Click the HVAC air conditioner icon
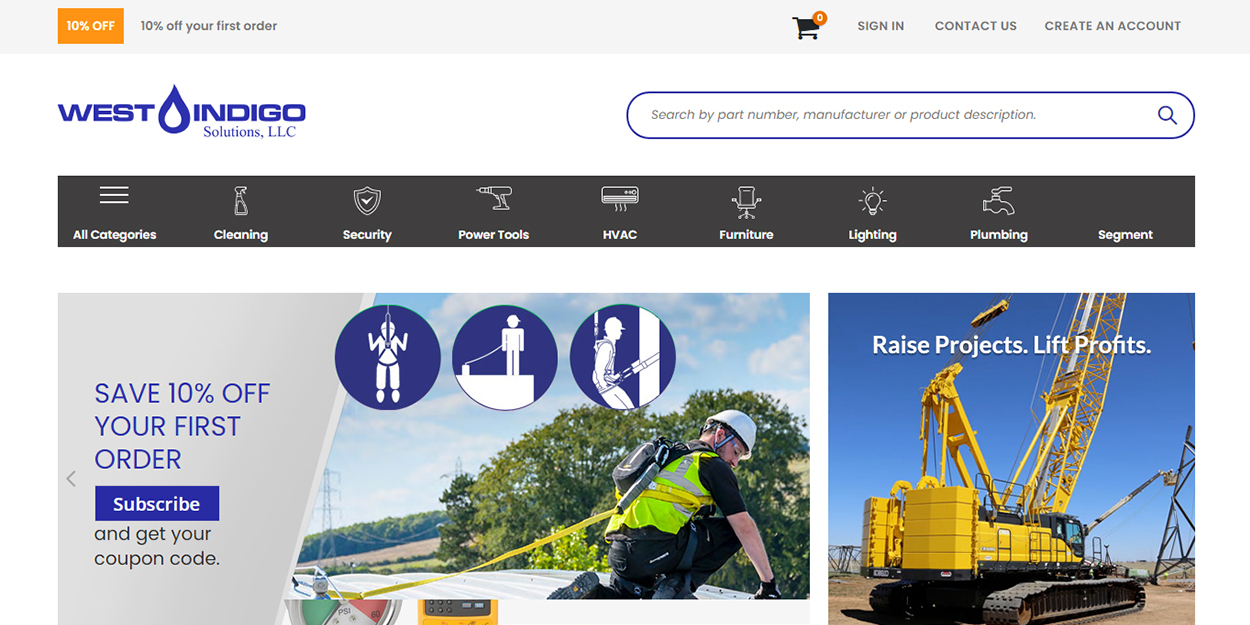 coord(620,198)
